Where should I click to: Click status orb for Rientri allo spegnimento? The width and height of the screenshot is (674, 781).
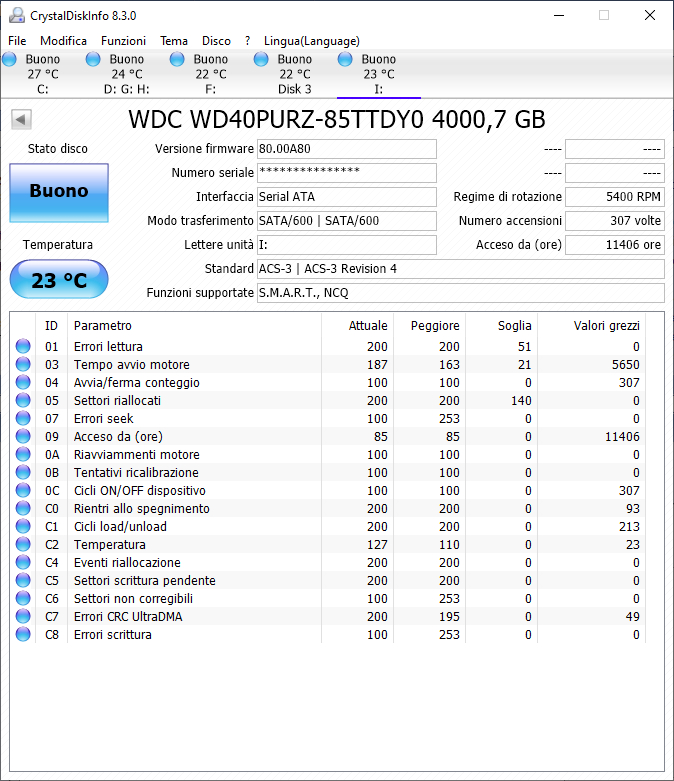click(23, 508)
